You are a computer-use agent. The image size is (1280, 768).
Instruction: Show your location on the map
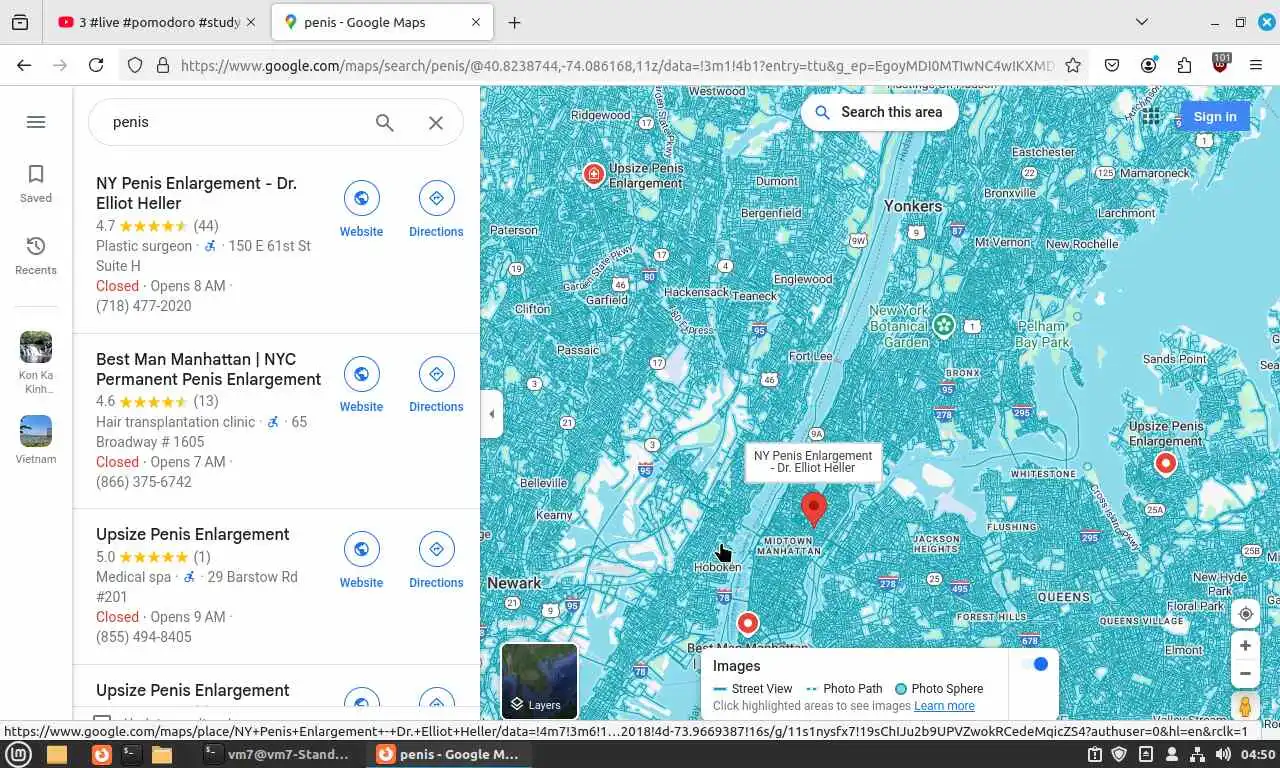coord(1245,614)
